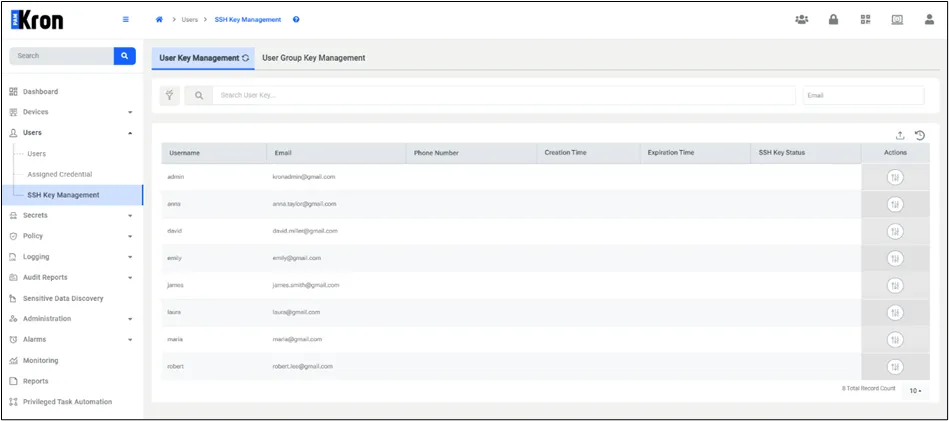Click the screen monitor icon in header
The height and width of the screenshot is (421, 949).
pyautogui.click(x=897, y=20)
